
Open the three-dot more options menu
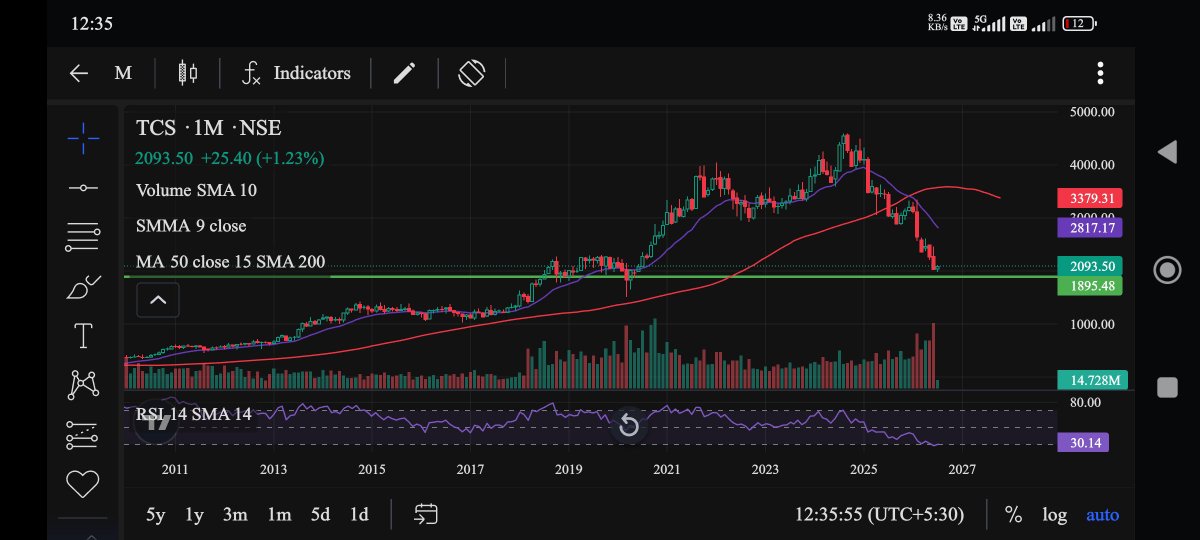click(x=1100, y=73)
